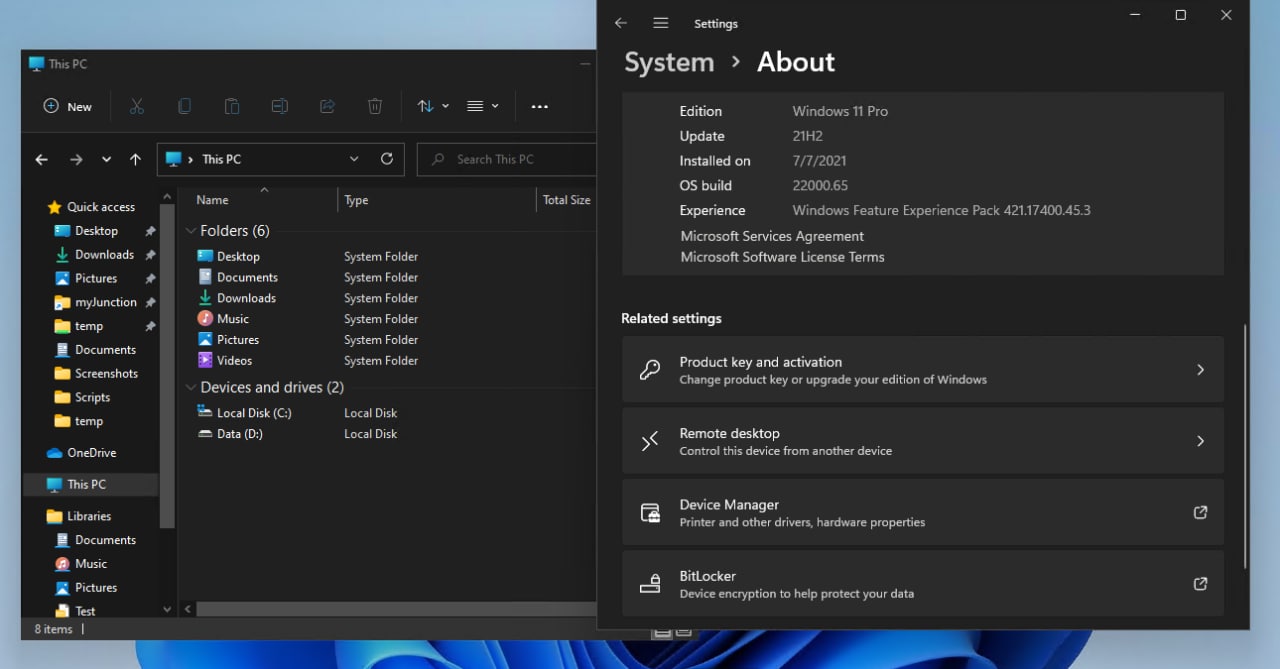Click the Copy icon in Explorer toolbar
The width and height of the screenshot is (1280, 669).
pos(184,106)
